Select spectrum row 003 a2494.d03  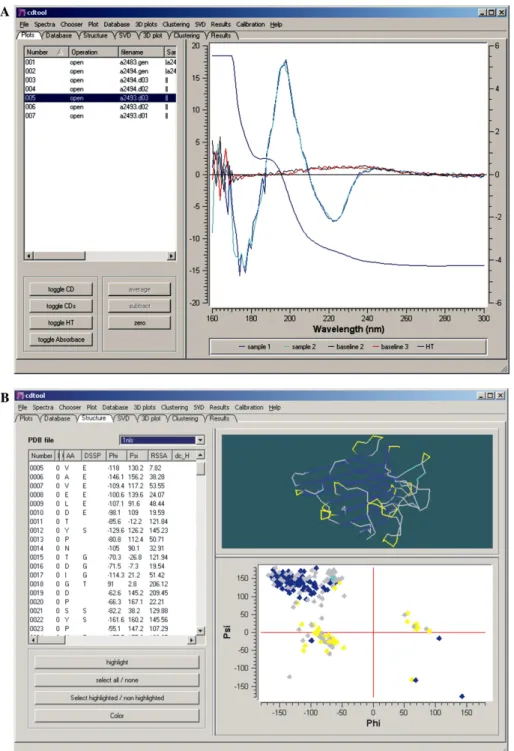tap(100, 80)
